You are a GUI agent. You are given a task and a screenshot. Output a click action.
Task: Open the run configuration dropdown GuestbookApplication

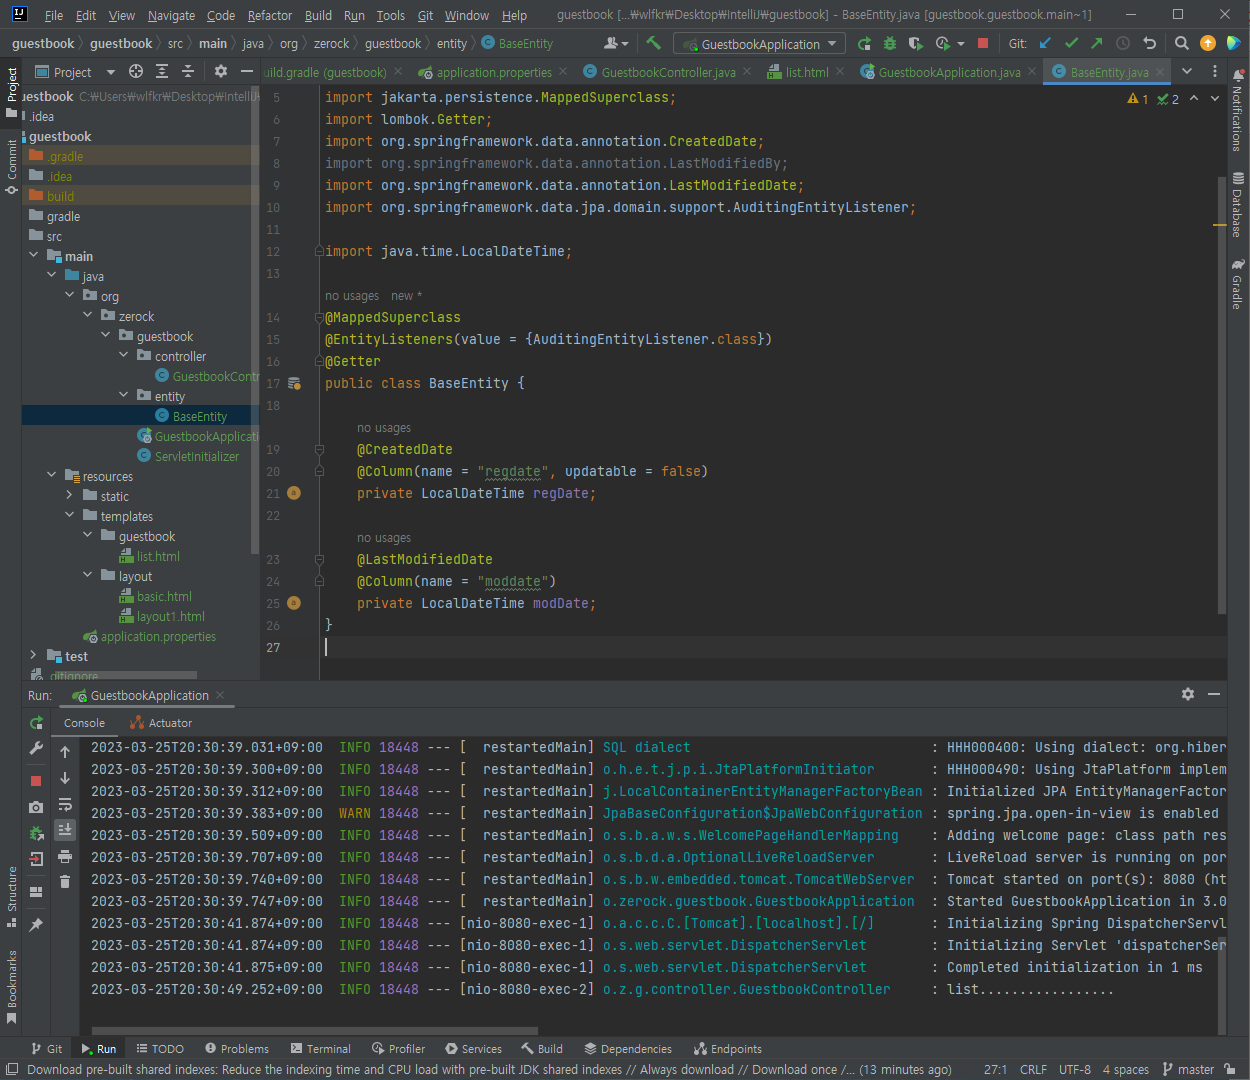point(760,44)
